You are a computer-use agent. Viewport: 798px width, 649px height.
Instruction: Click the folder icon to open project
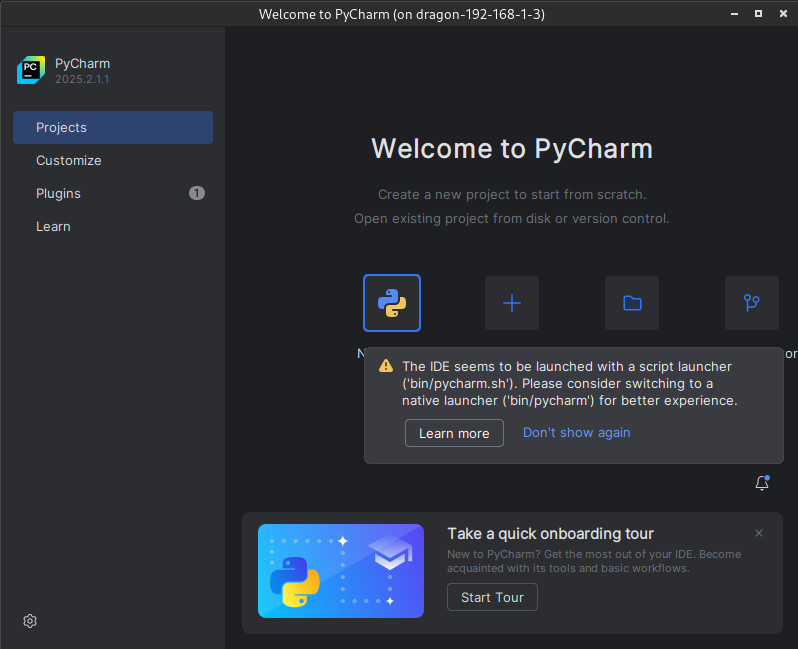click(x=632, y=303)
